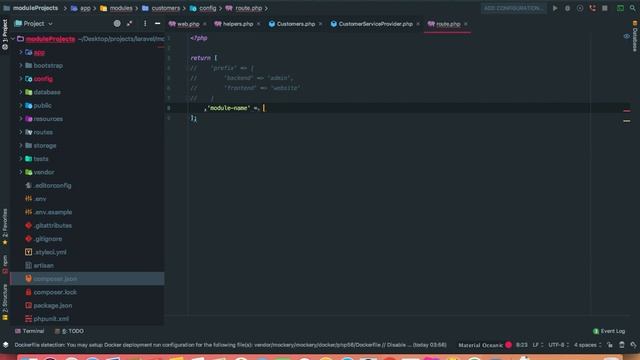Screen dimensions: 640x360
Task: Expand the app folder
Action: 21,52
